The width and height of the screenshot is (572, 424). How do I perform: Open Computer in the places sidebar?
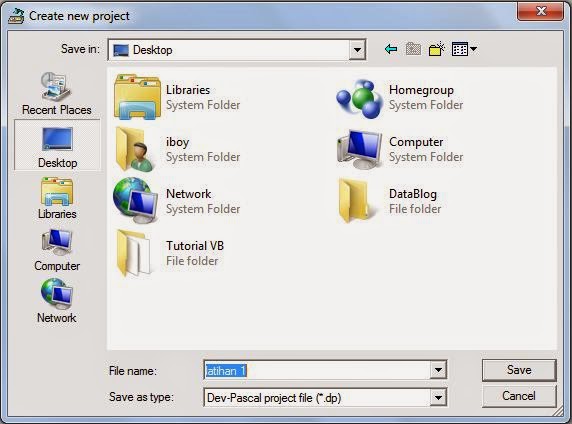(57, 250)
